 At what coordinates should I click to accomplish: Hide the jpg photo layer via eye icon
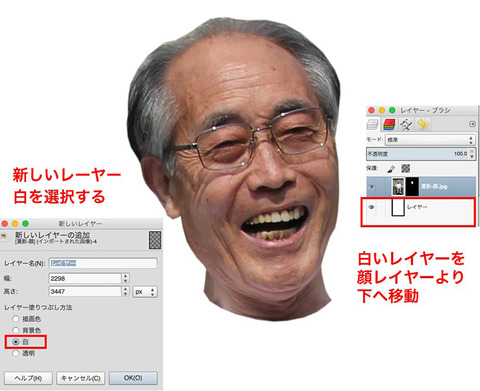pos(371,187)
